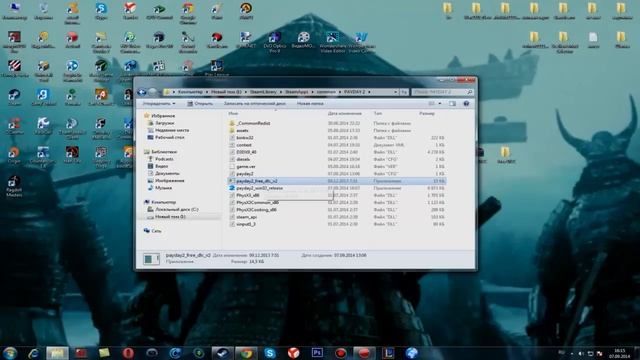
Task: Open the Упорядочить dropdown menu
Action: click(159, 104)
